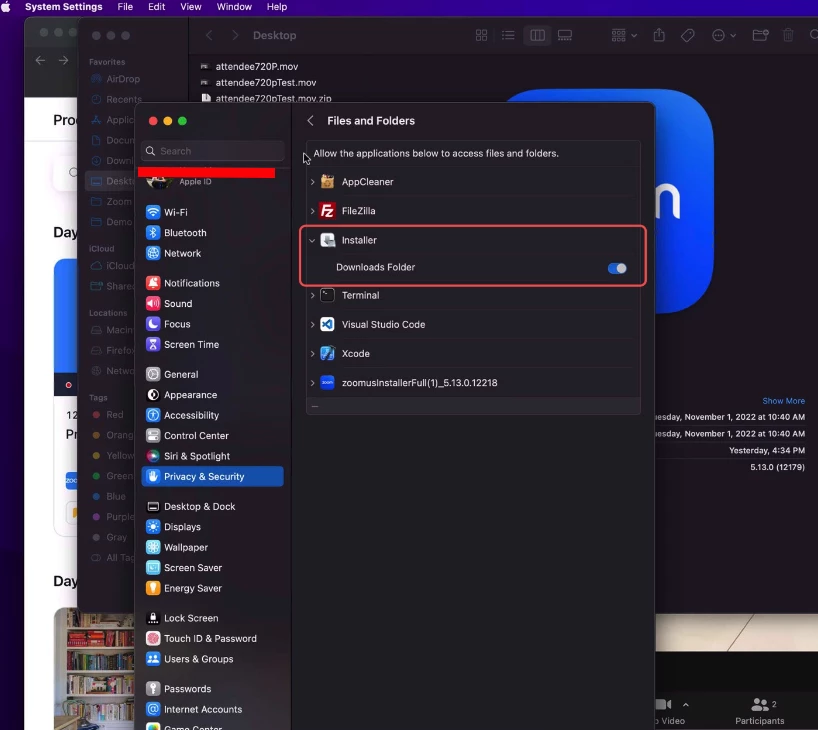Select attendee720pTest.mov in Finder

(x=266, y=82)
